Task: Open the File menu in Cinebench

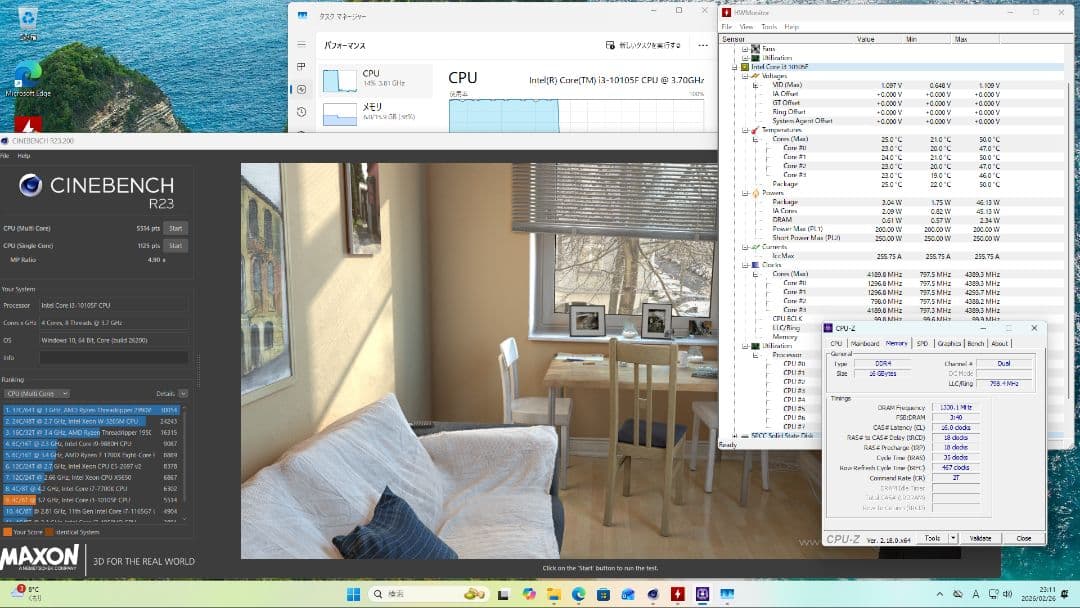Action: tap(5, 156)
